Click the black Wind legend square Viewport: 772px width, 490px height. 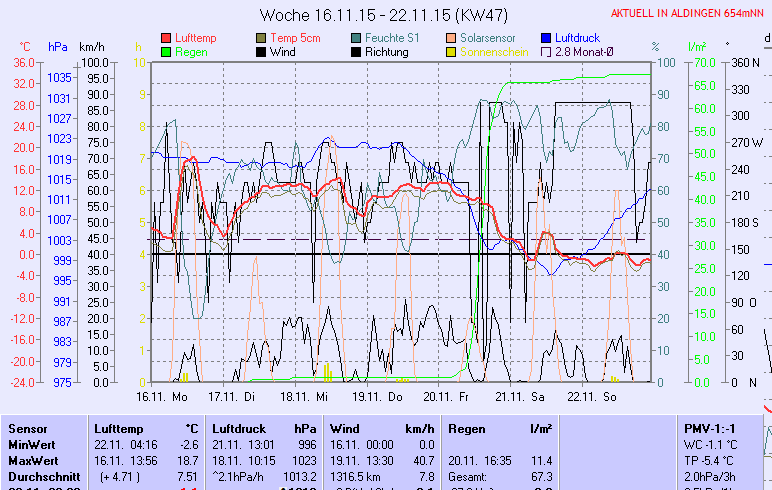[261, 52]
